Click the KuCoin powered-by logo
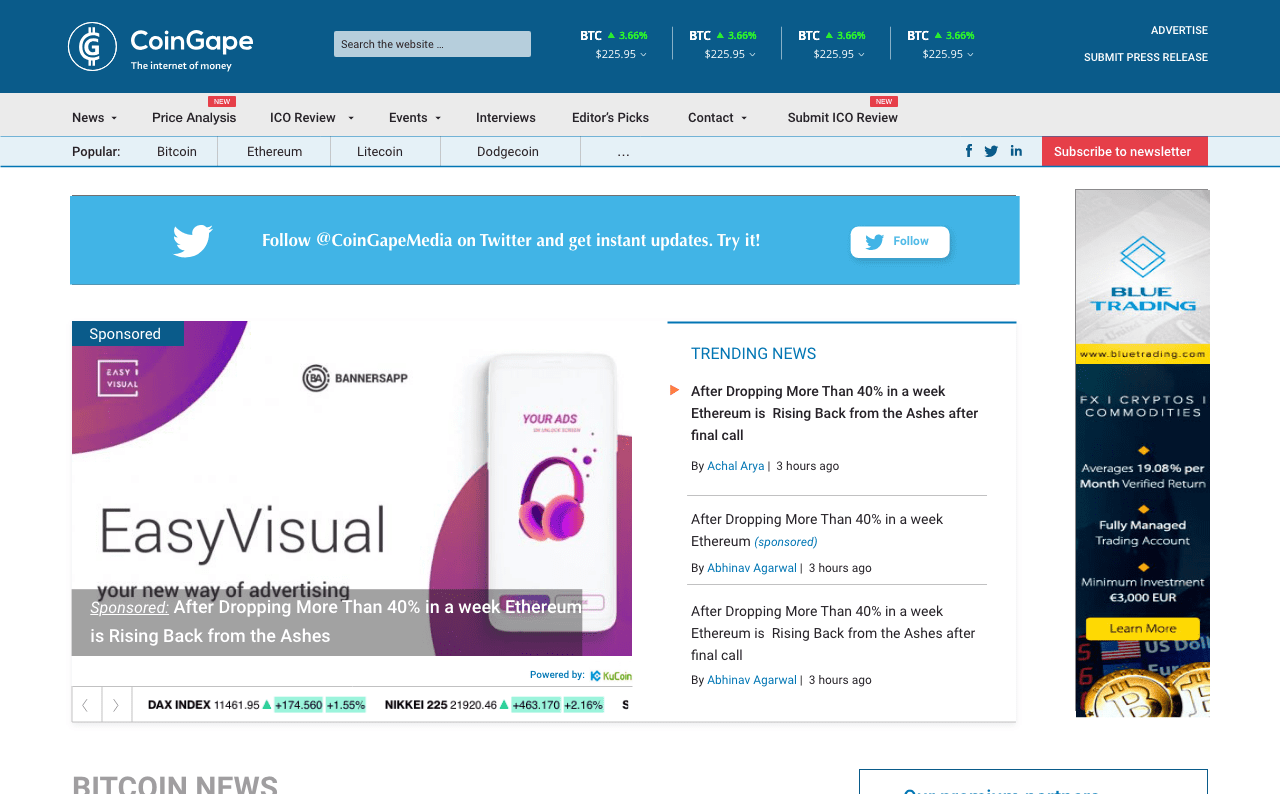 (x=610, y=676)
